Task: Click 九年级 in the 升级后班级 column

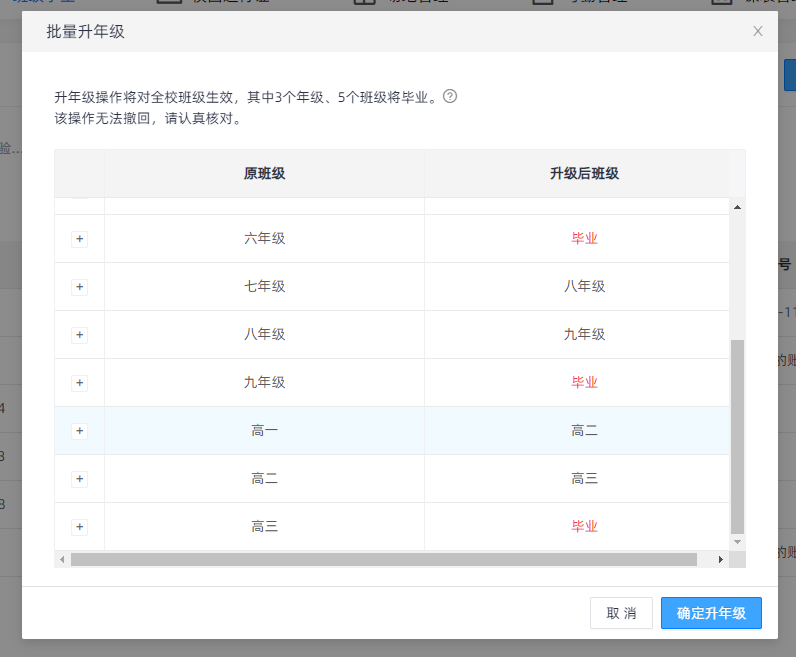Action: [584, 335]
